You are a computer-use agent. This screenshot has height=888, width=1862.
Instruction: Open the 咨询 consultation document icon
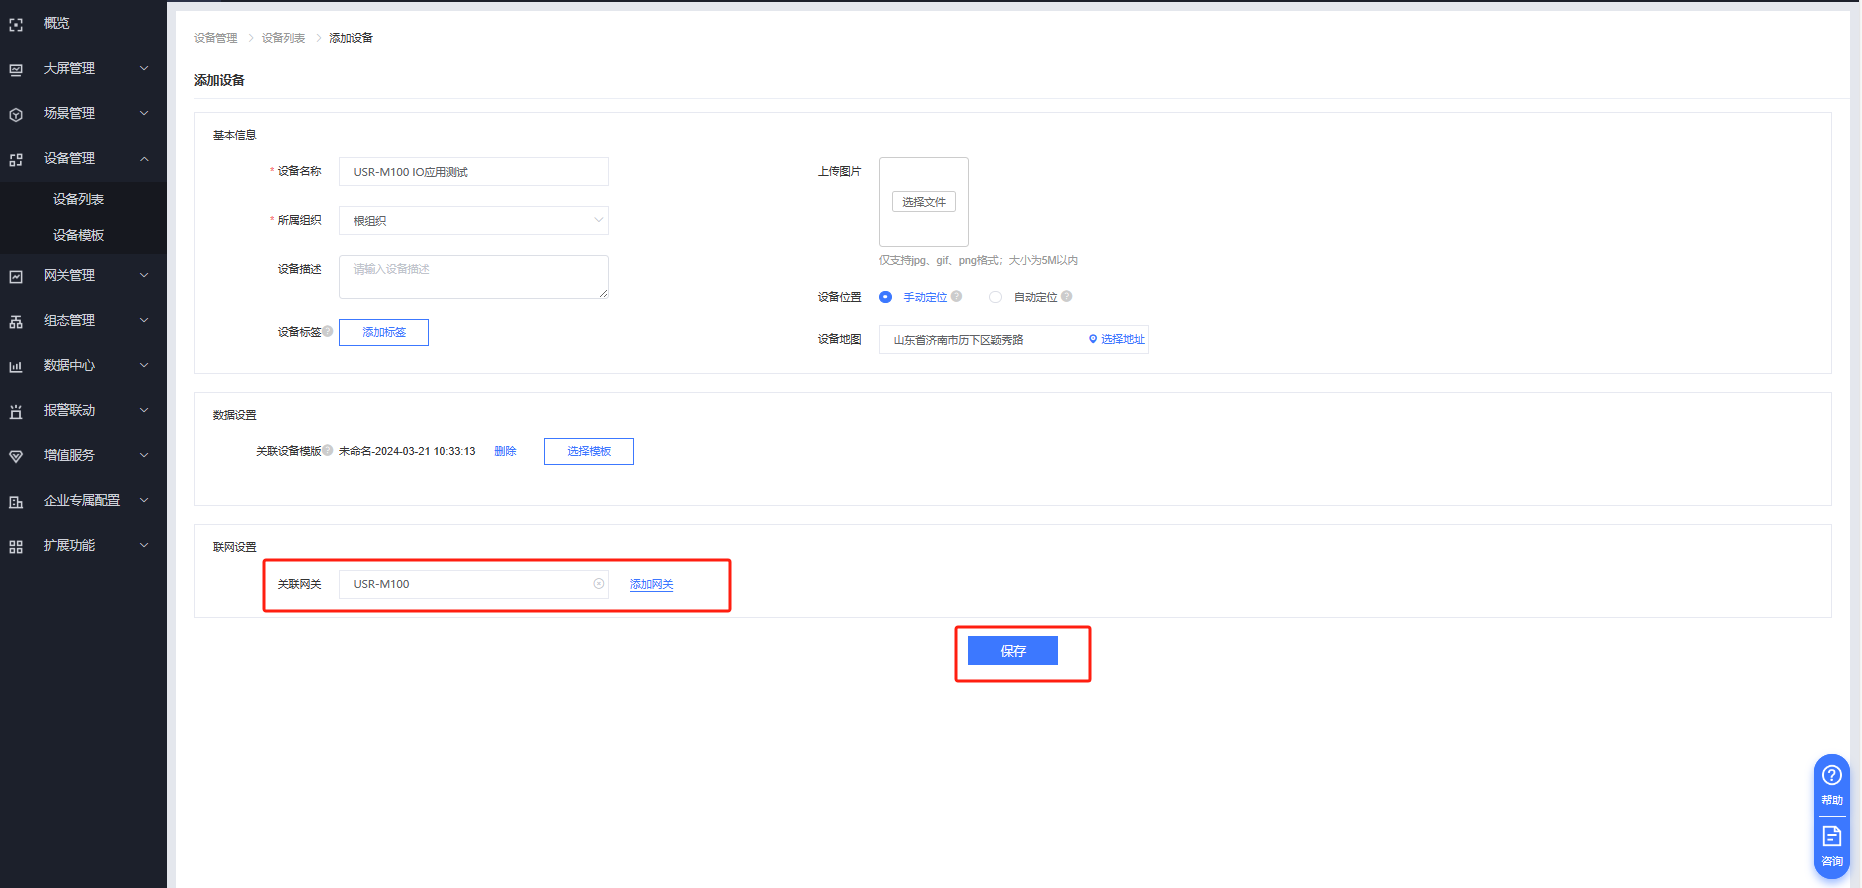pyautogui.click(x=1832, y=836)
